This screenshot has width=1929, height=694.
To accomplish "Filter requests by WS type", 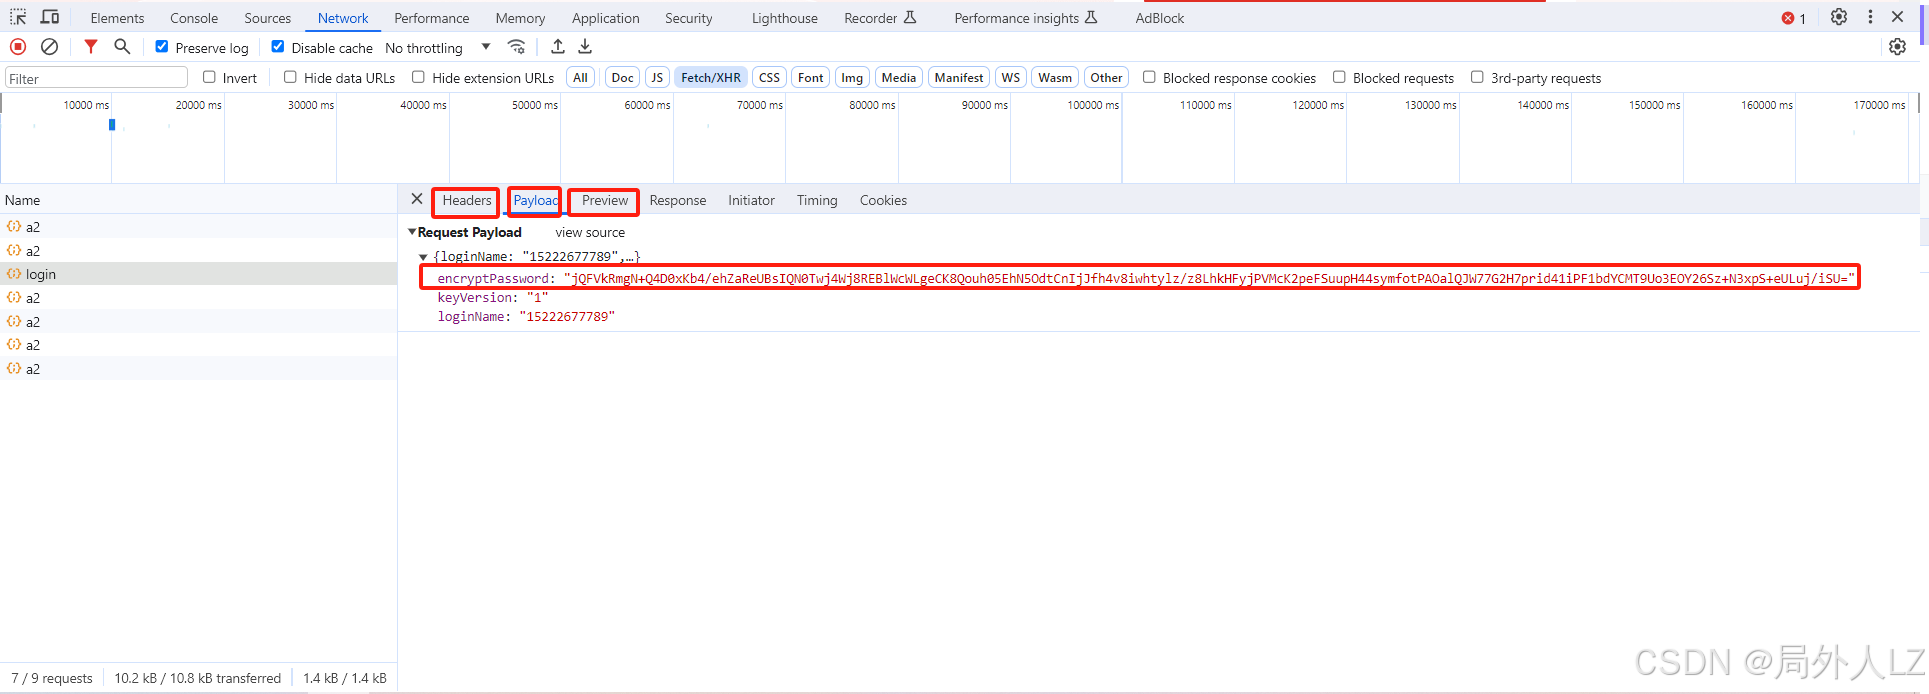I will (x=1011, y=77).
